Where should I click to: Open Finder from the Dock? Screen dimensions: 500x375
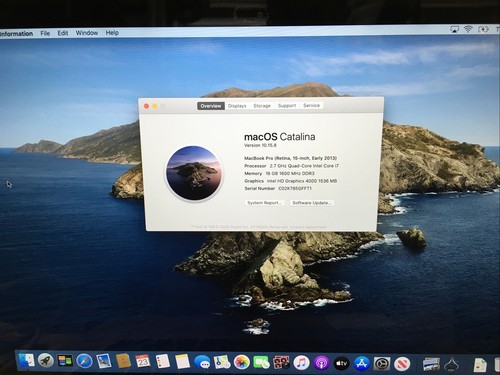[26, 360]
